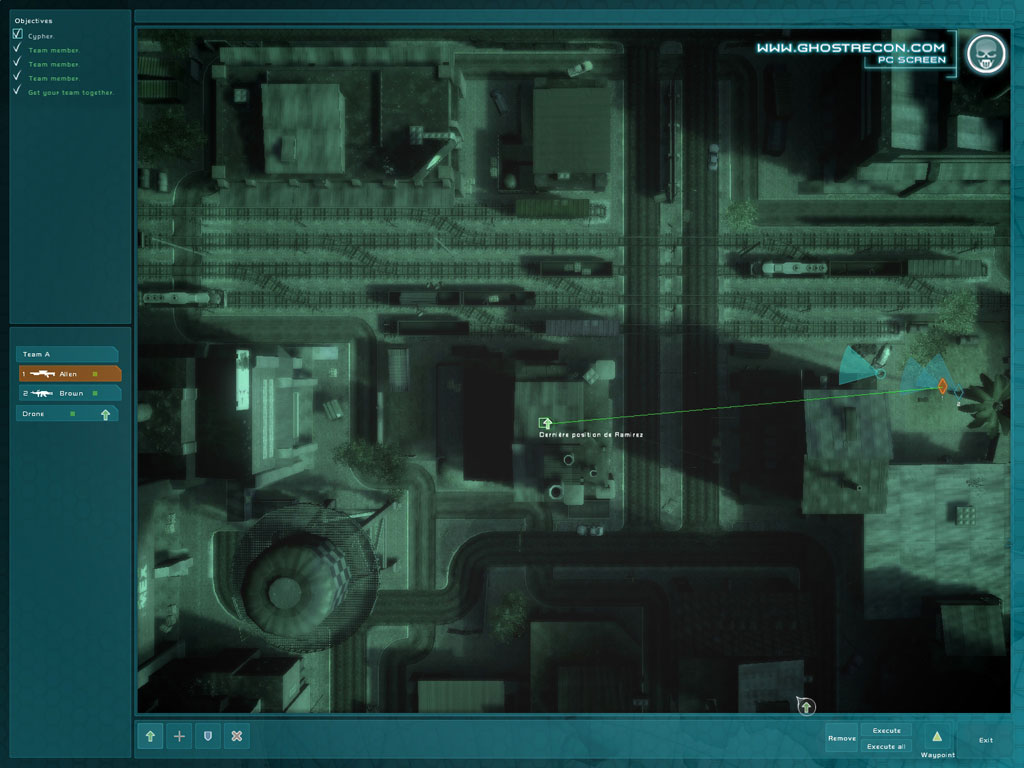The image size is (1024, 768).
Task: Open the WWW.GHOSTRECON.COM link
Action: point(852,46)
